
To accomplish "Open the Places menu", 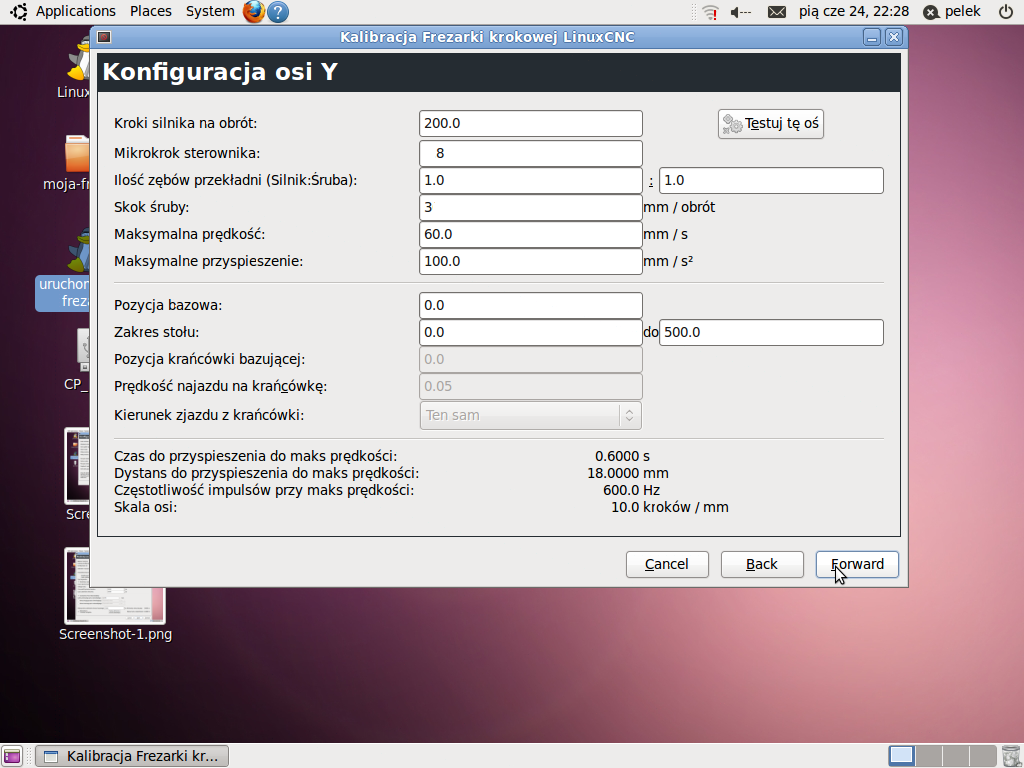I will pos(151,11).
